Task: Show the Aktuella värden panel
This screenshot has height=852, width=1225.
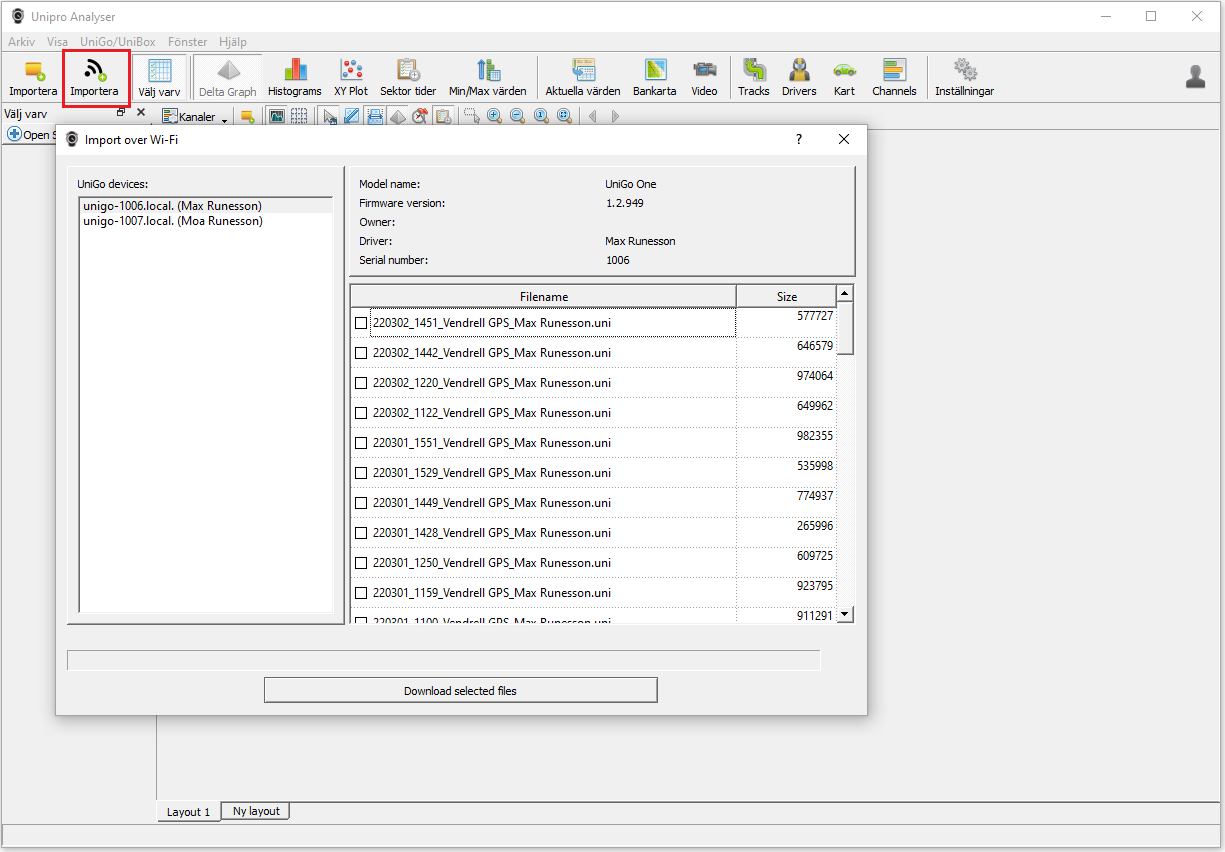Action: 583,79
